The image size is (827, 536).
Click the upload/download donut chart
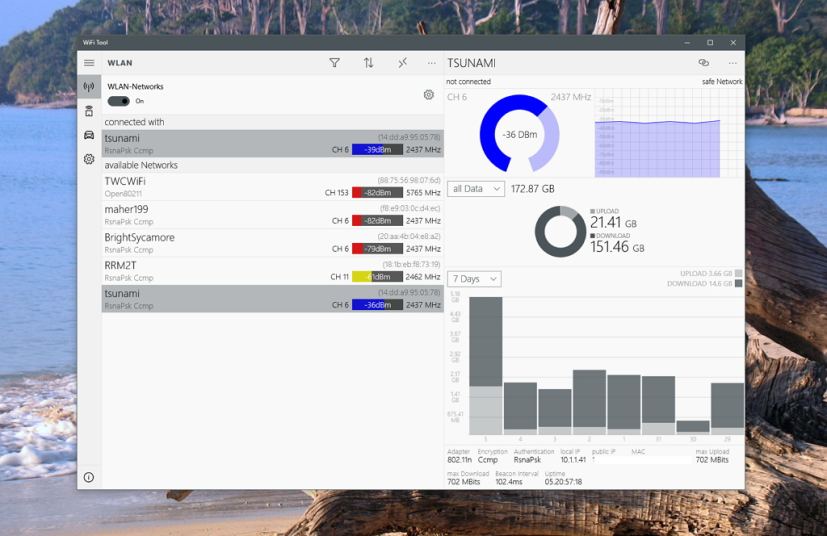click(560, 232)
